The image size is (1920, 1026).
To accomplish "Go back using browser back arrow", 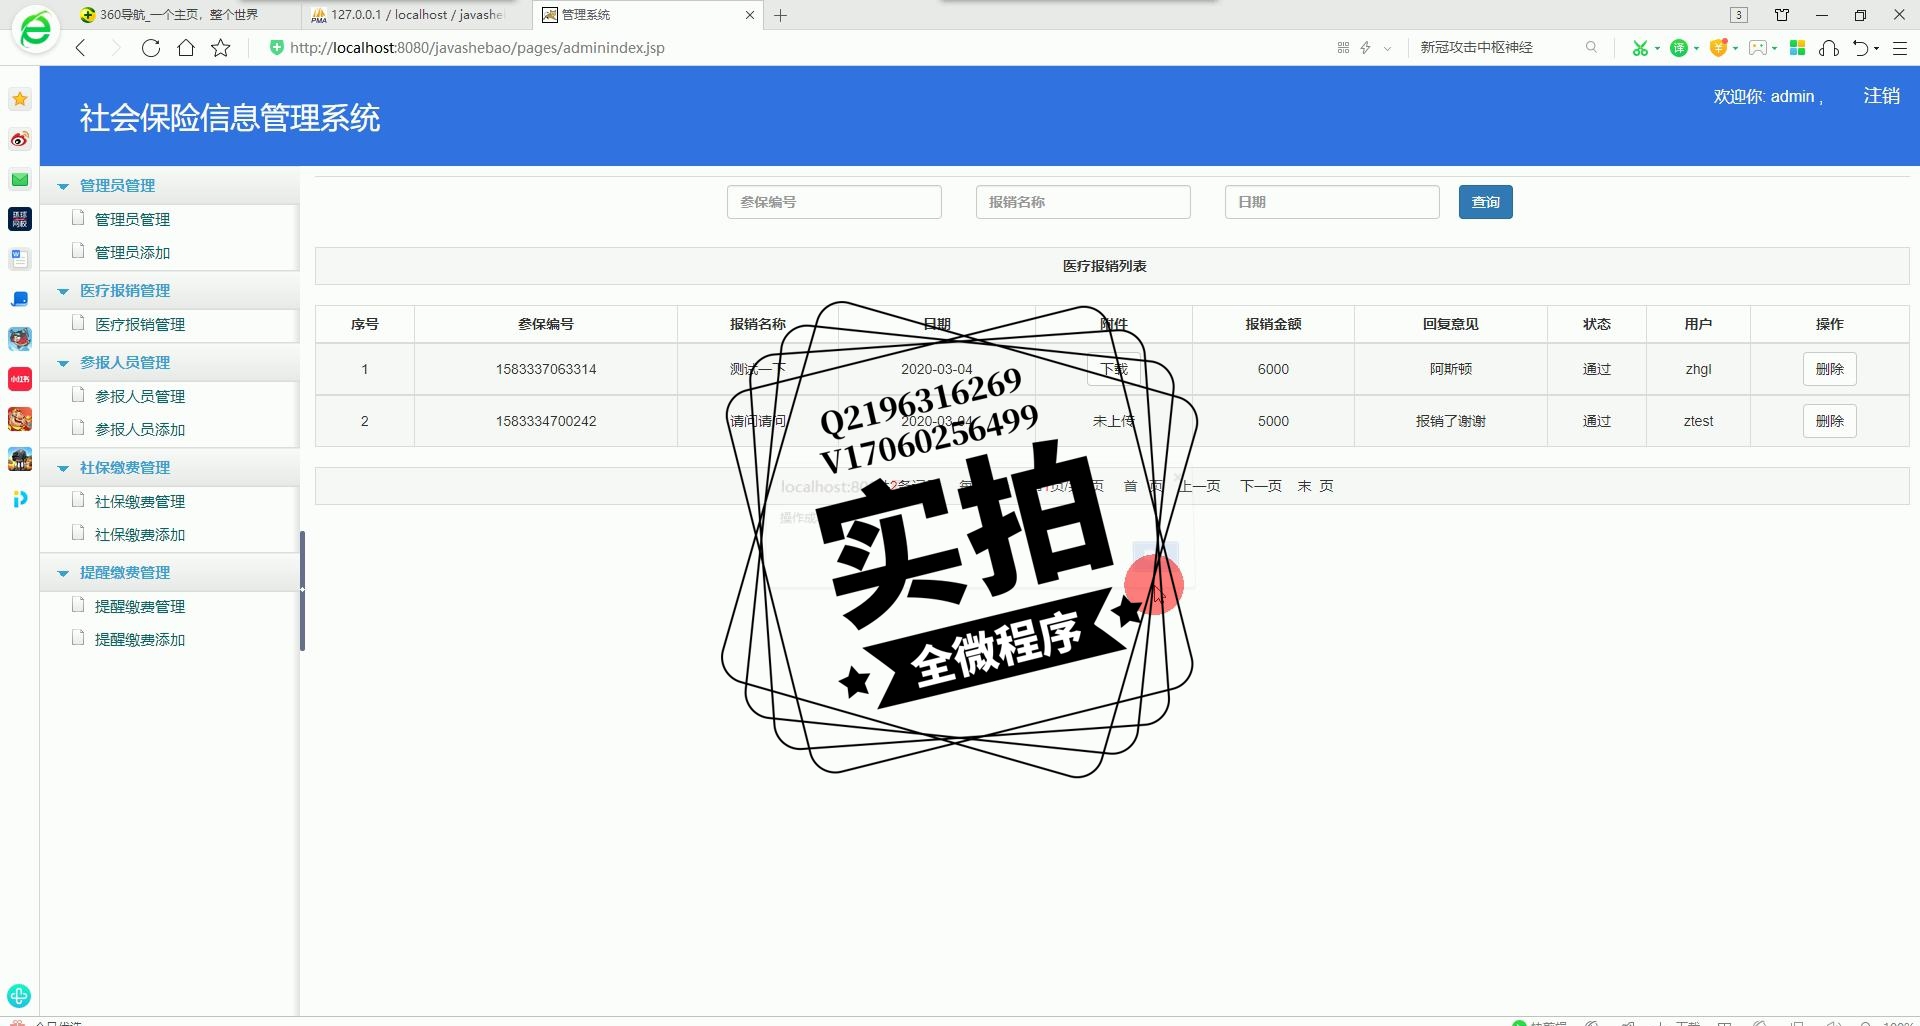I will tap(81, 48).
